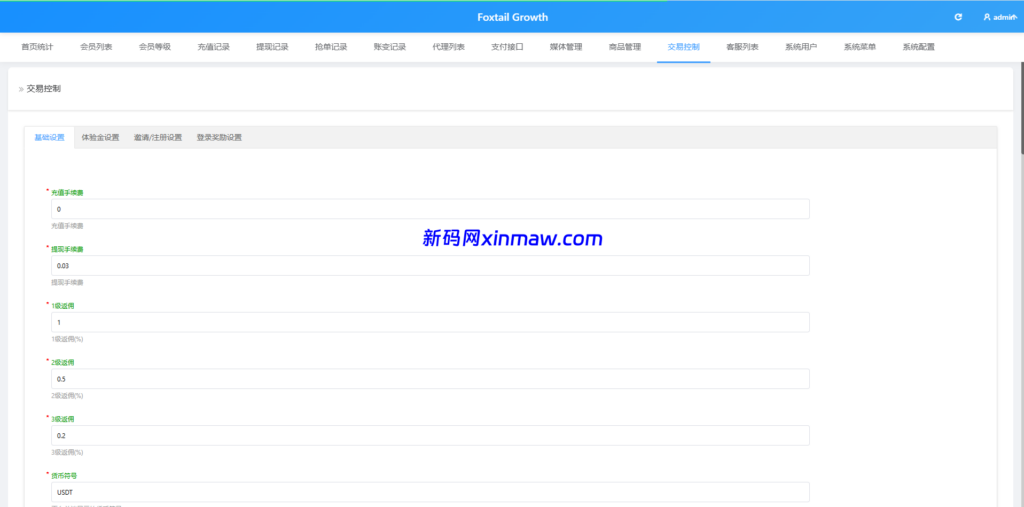Open the 登录奖励设置 tab
Image resolution: width=1024 pixels, height=507 pixels.
(x=219, y=138)
